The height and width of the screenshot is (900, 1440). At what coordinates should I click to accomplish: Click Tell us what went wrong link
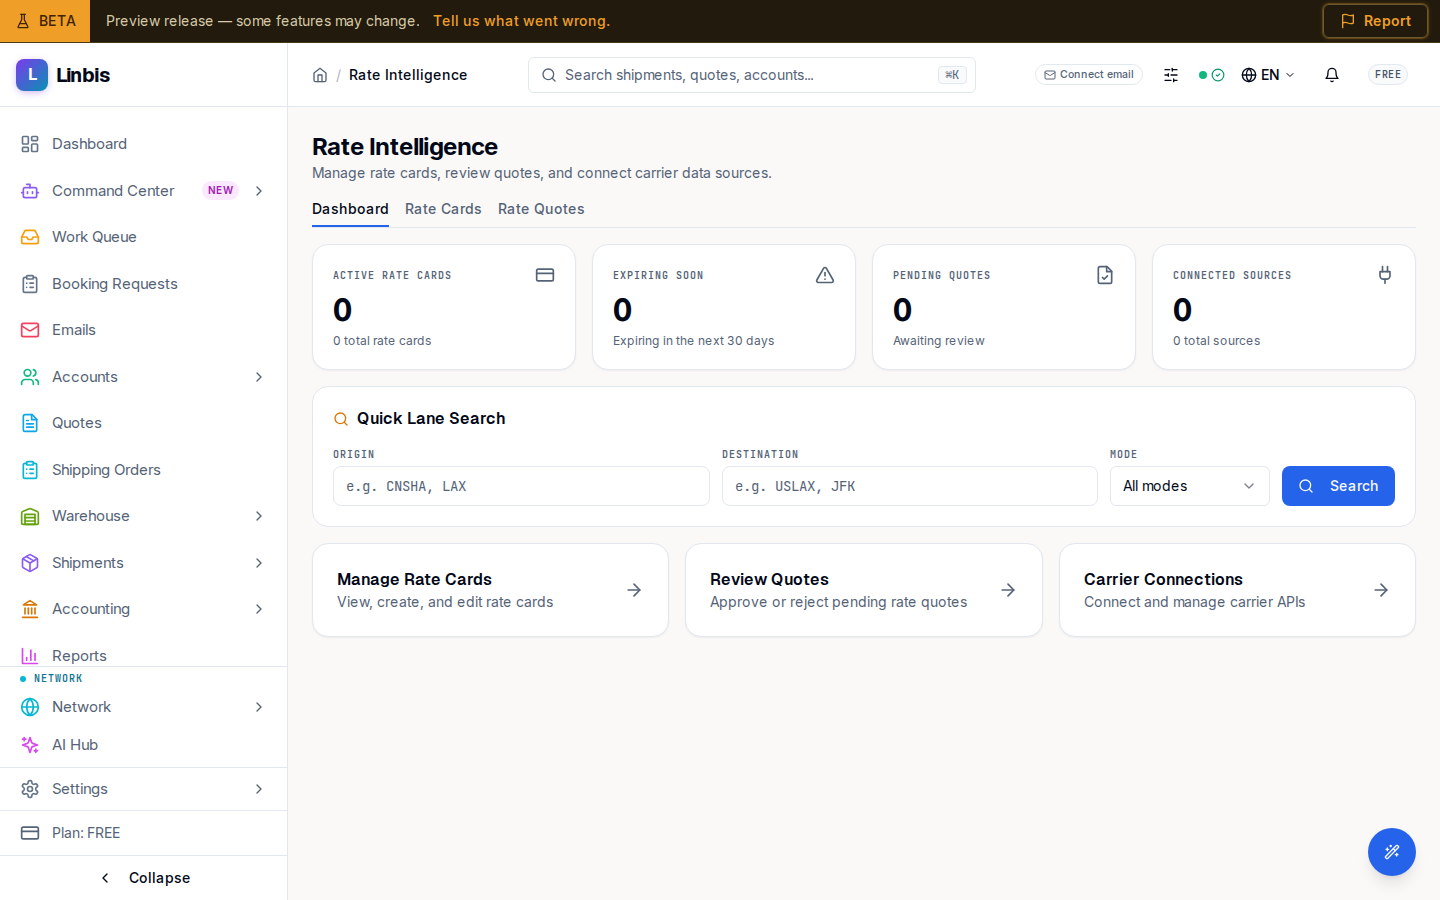click(x=521, y=21)
